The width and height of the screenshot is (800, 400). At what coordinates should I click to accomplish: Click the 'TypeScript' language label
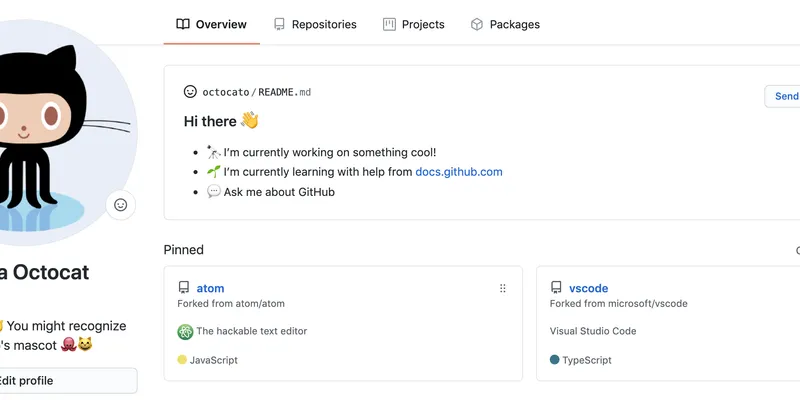(587, 360)
